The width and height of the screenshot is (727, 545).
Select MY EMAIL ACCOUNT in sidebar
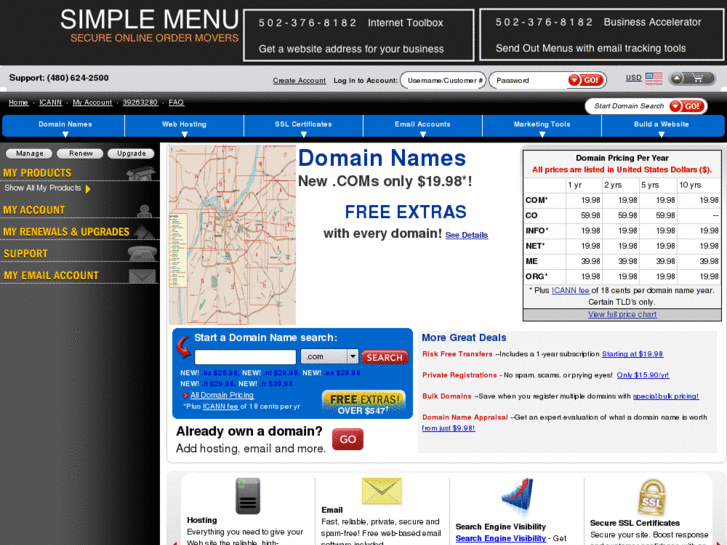(51, 276)
